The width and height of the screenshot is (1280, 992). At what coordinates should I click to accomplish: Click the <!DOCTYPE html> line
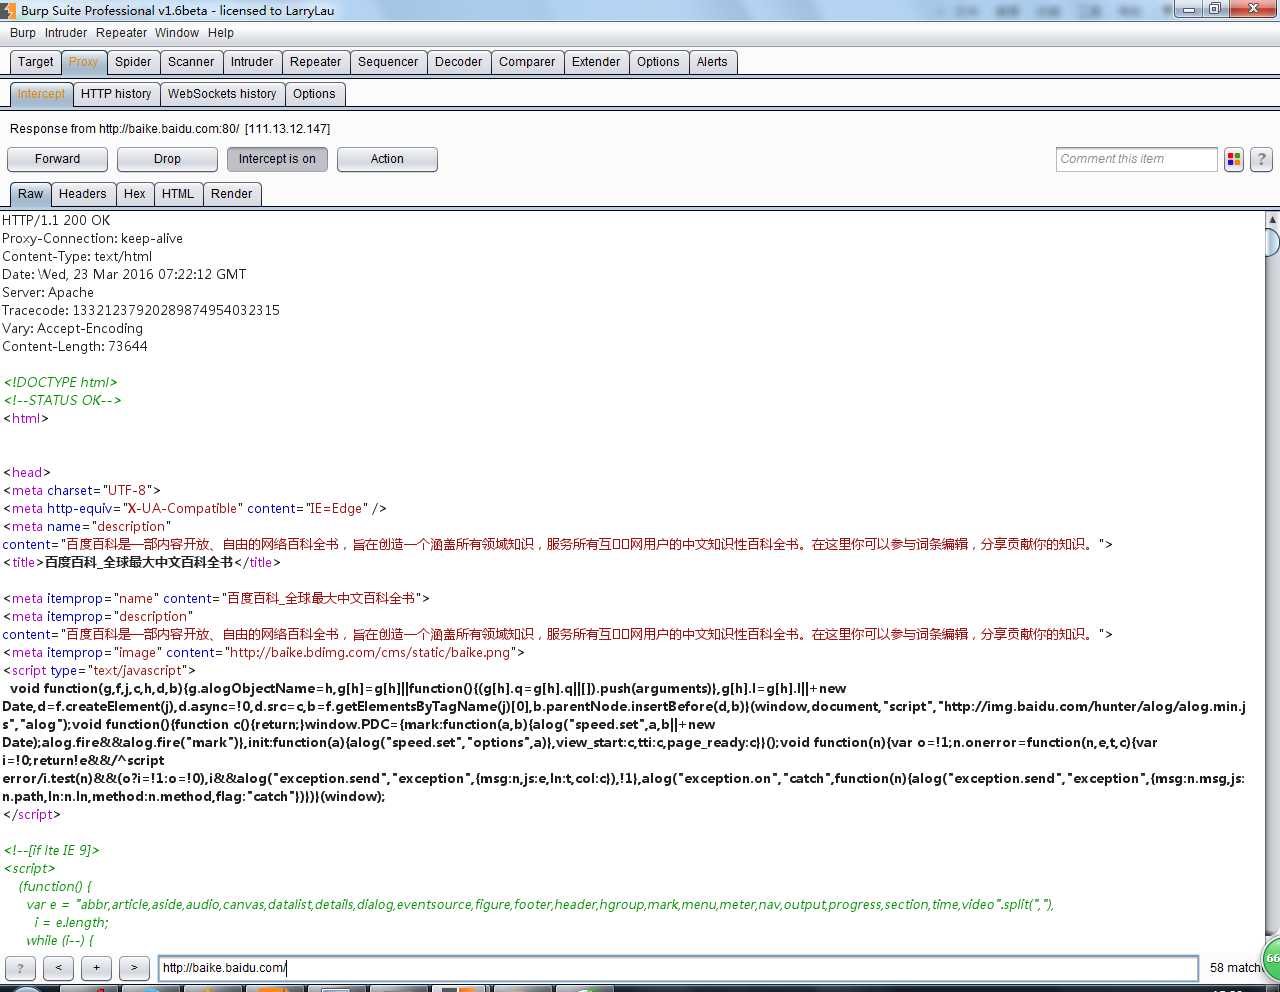pyautogui.click(x=60, y=382)
